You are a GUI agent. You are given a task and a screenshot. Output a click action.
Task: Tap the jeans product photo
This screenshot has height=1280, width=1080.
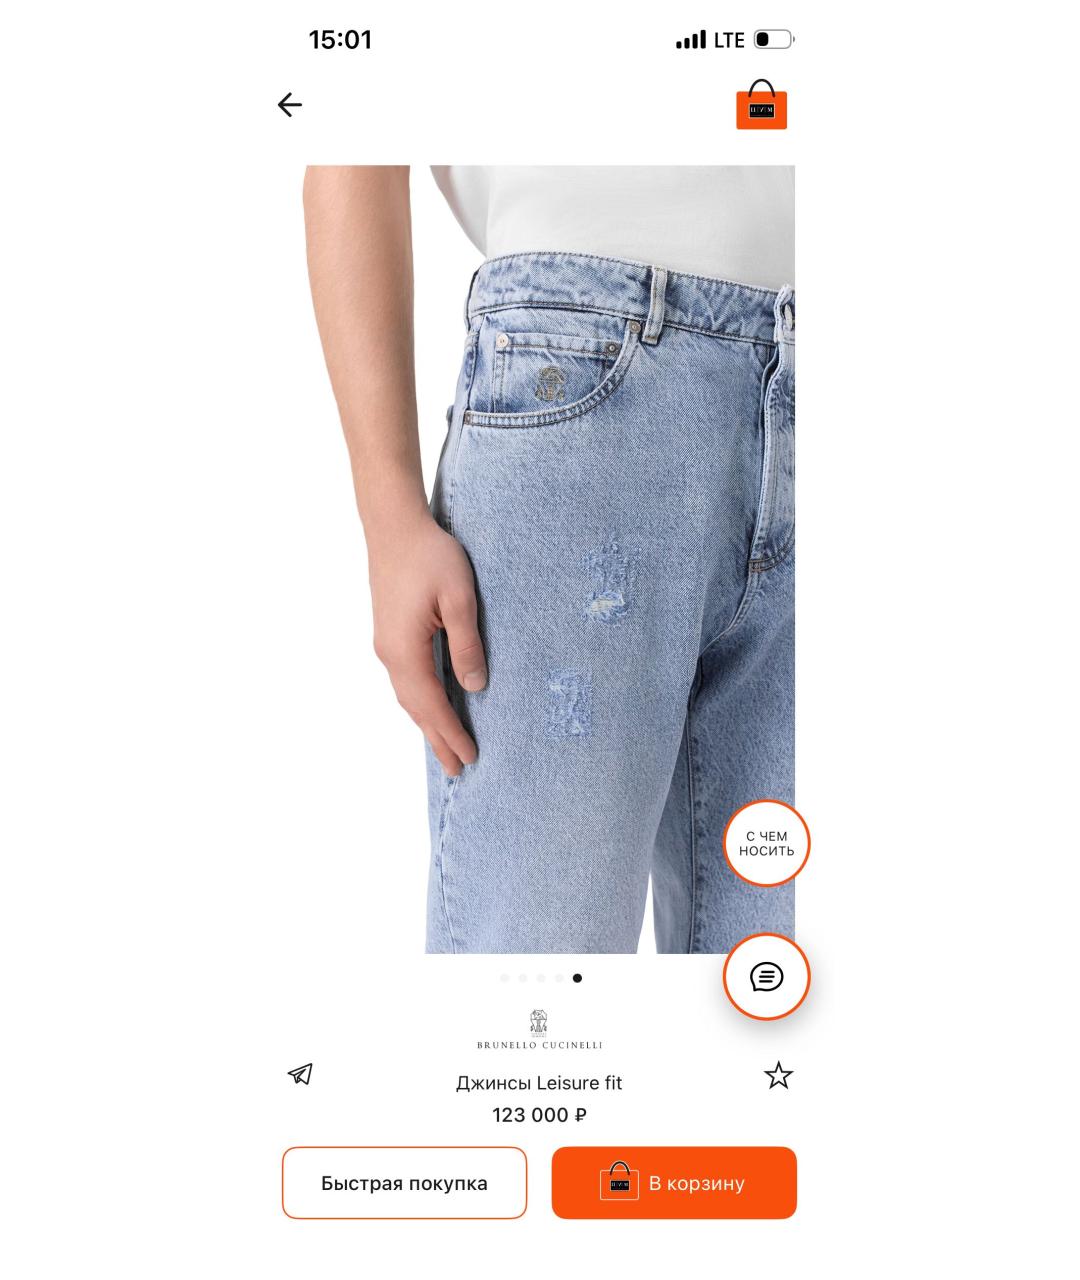pyautogui.click(x=550, y=559)
